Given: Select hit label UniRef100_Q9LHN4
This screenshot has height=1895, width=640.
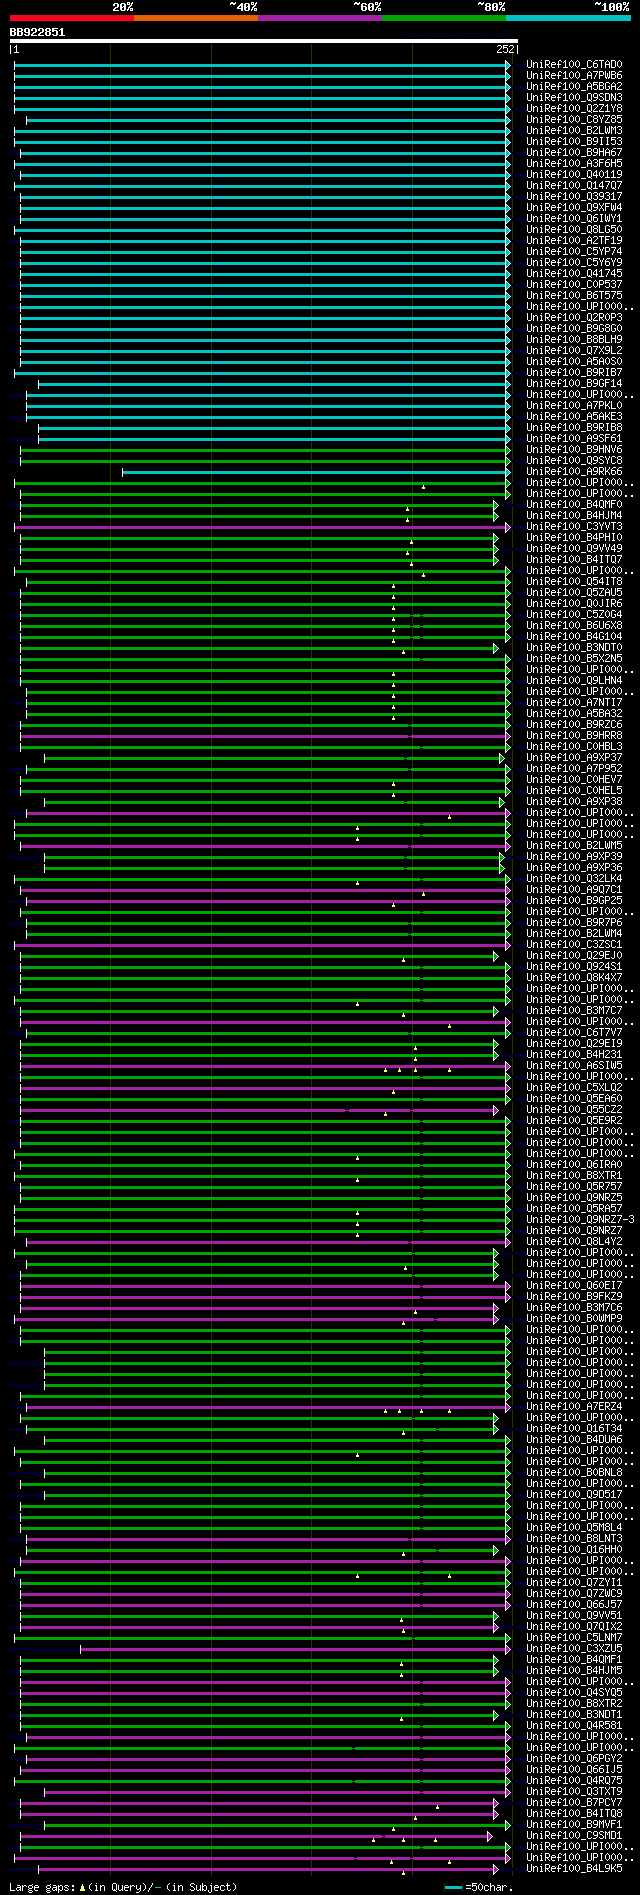Looking at the screenshot, I should click(574, 681).
